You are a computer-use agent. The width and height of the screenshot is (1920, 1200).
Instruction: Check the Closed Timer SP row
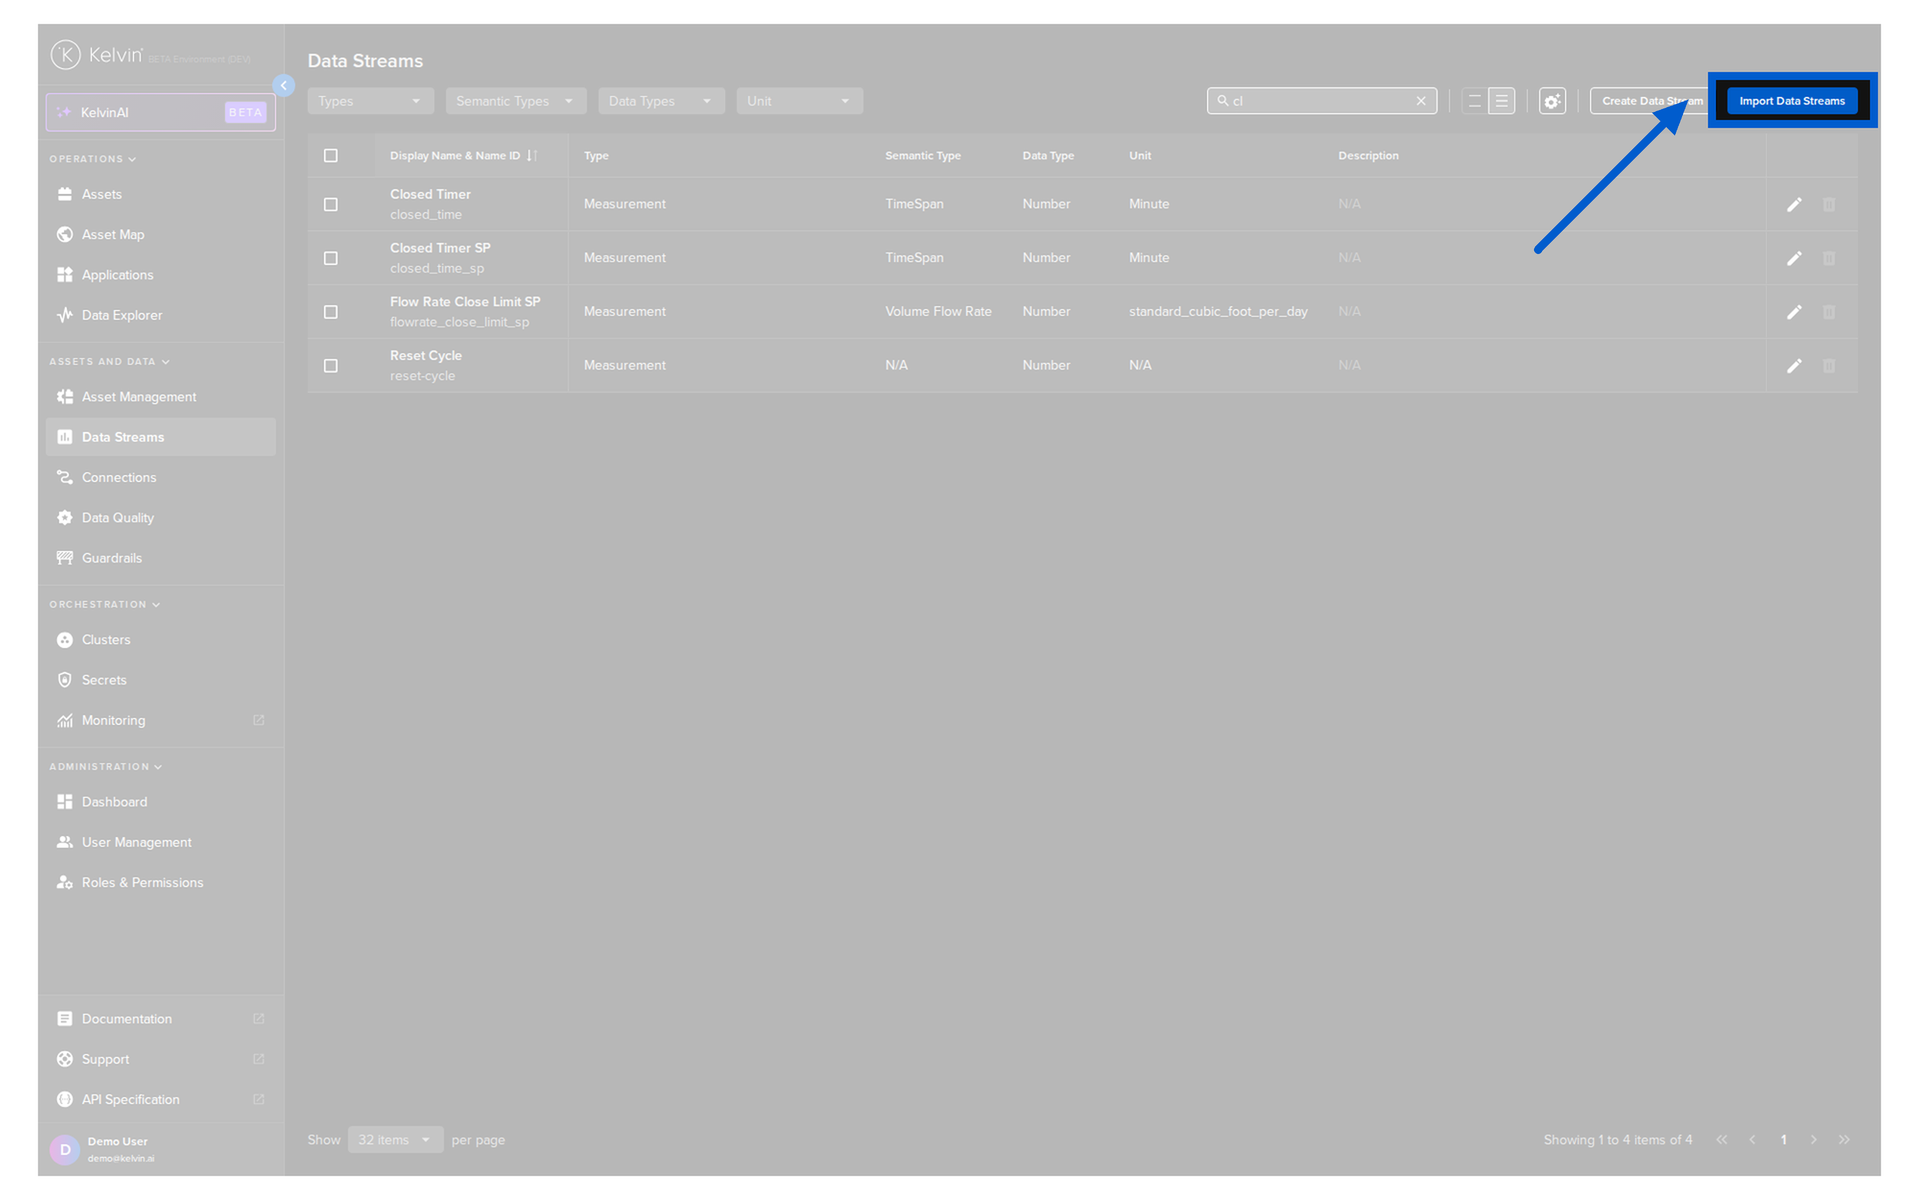331,258
